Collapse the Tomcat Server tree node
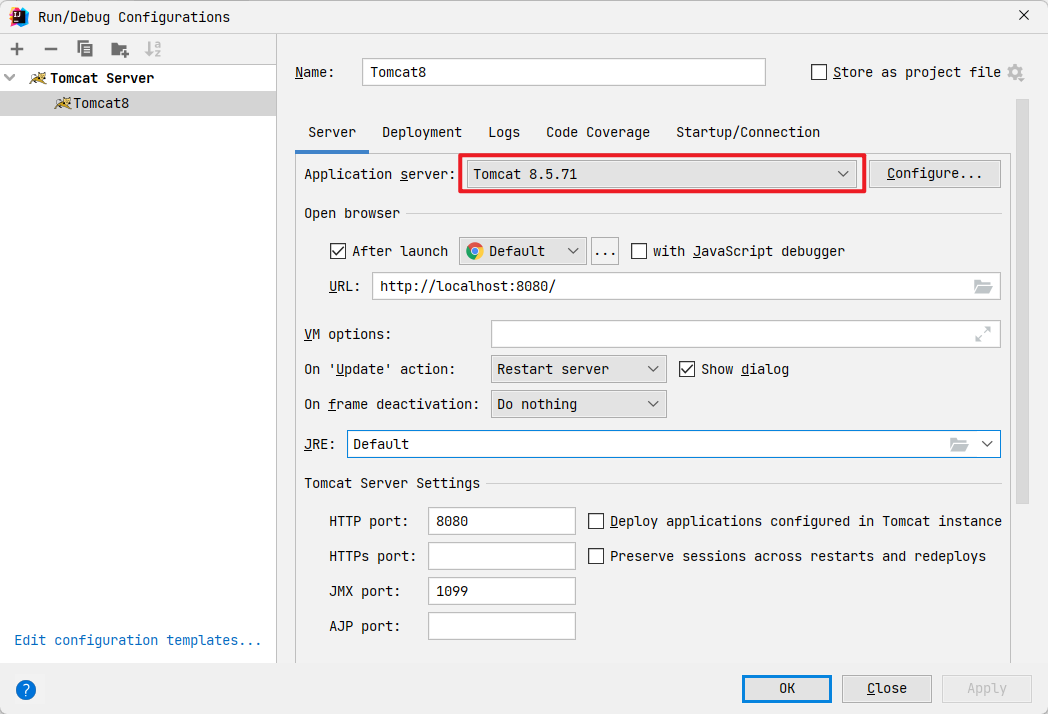1048x714 pixels. (x=10, y=78)
